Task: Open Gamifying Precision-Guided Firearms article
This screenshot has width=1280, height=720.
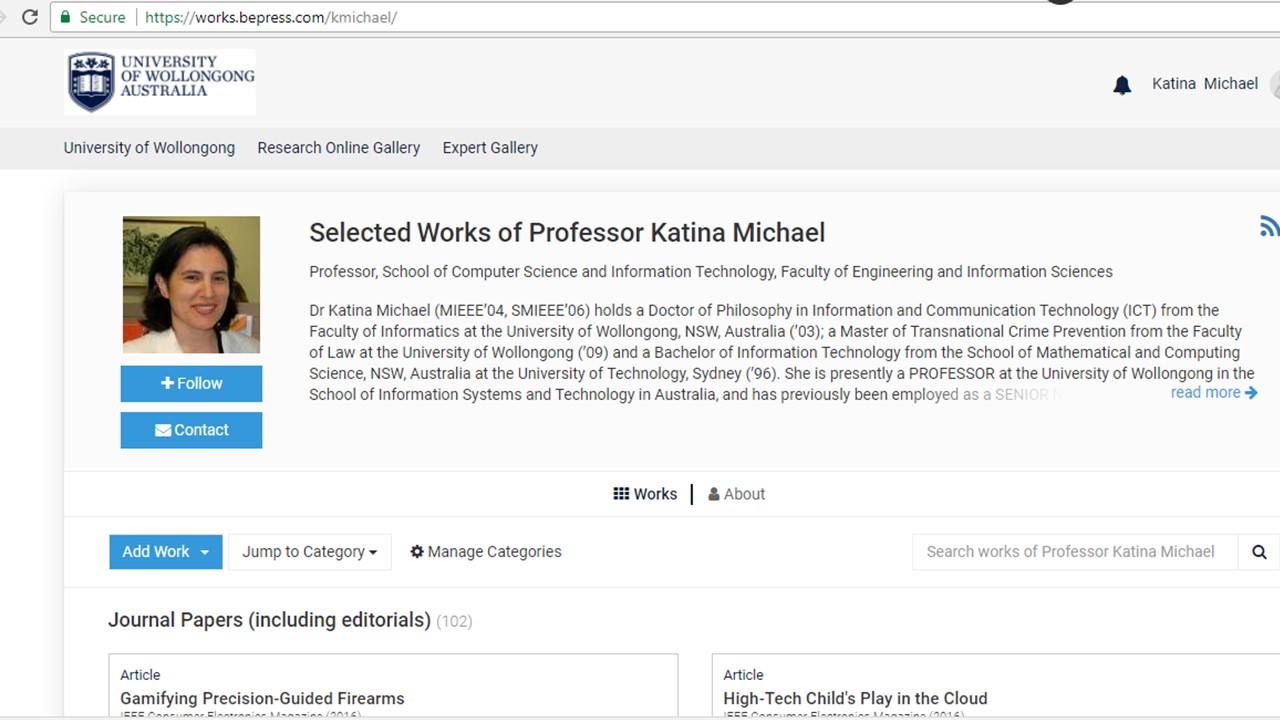Action: coord(262,699)
